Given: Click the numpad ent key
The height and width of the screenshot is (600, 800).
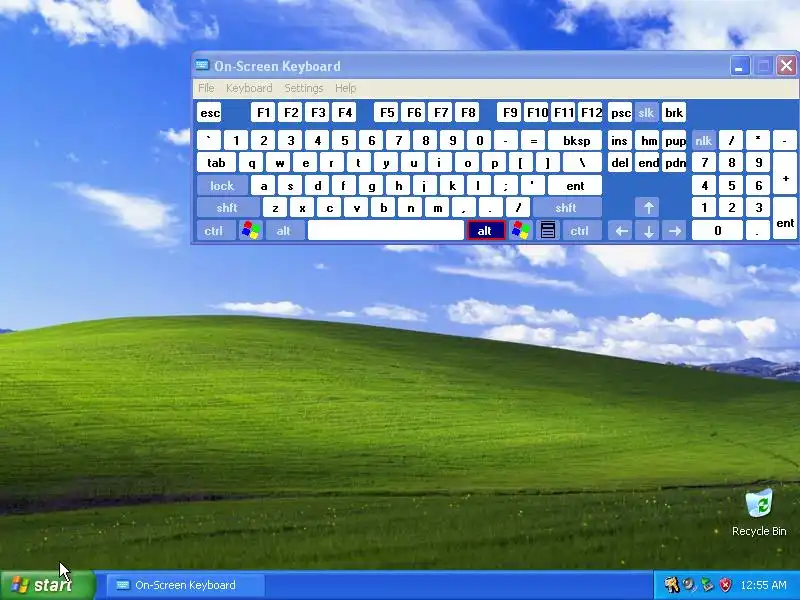Looking at the screenshot, I should (785, 219).
